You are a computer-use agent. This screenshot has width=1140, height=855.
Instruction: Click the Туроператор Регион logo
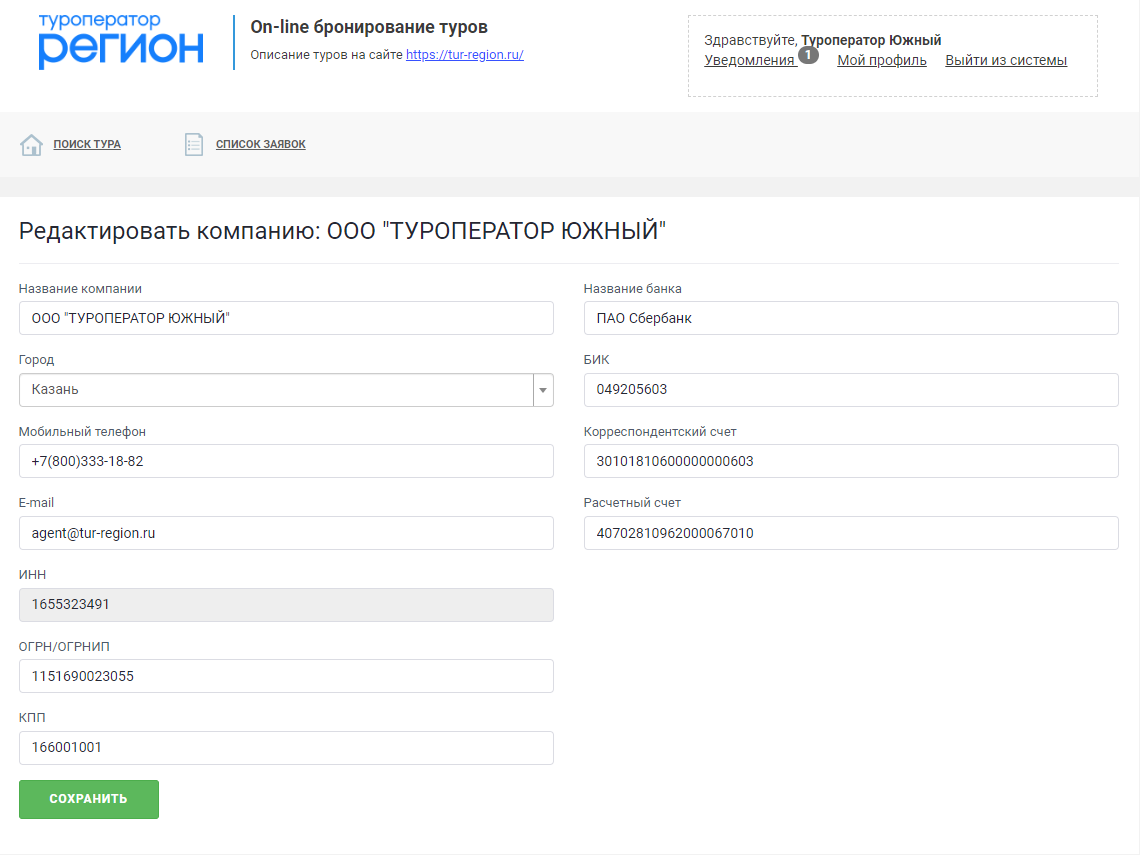tap(121, 42)
